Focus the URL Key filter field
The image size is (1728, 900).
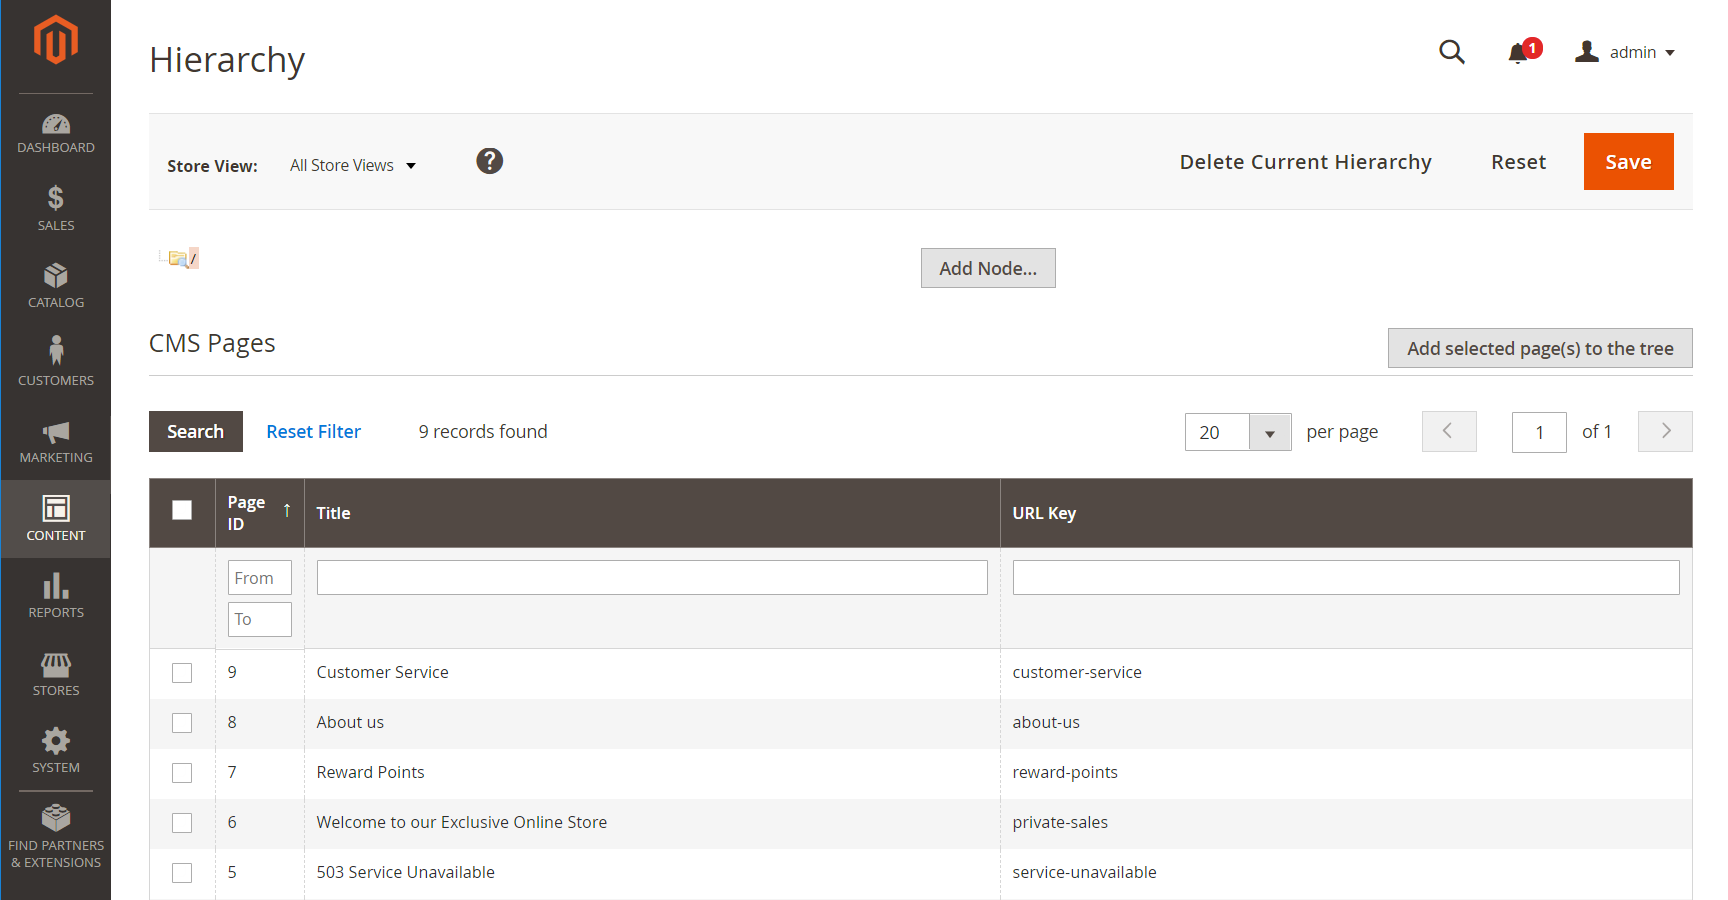[x=1346, y=578]
